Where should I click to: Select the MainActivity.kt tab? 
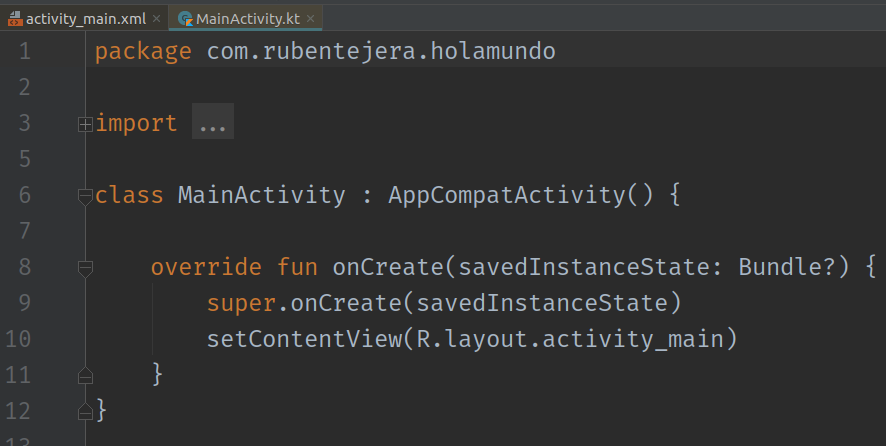pos(247,19)
